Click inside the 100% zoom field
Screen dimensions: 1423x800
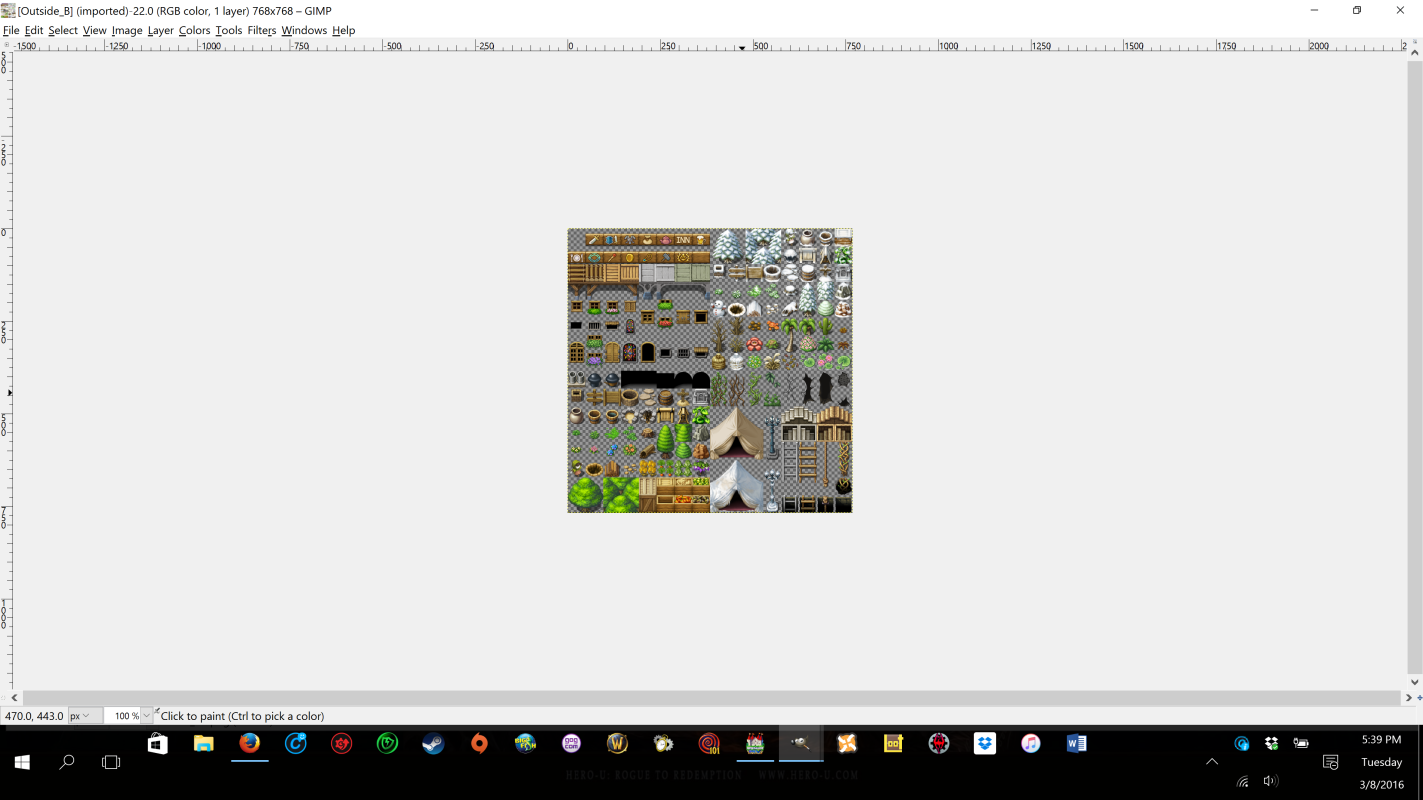tap(124, 716)
